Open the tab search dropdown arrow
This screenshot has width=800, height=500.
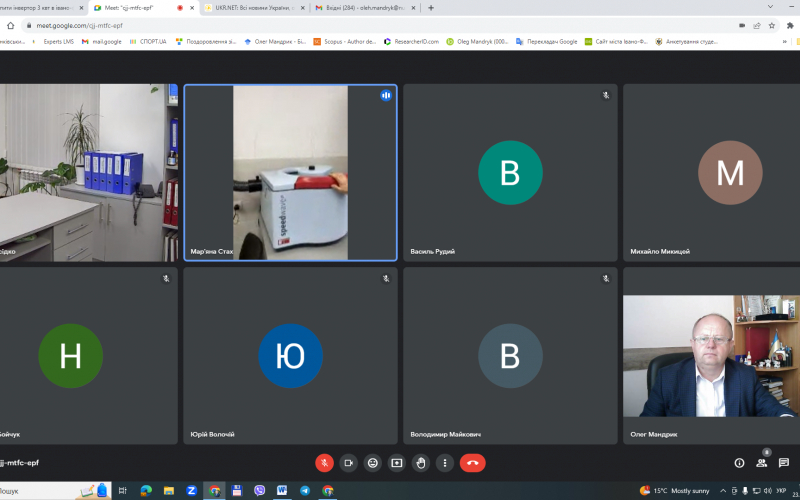[770, 7]
